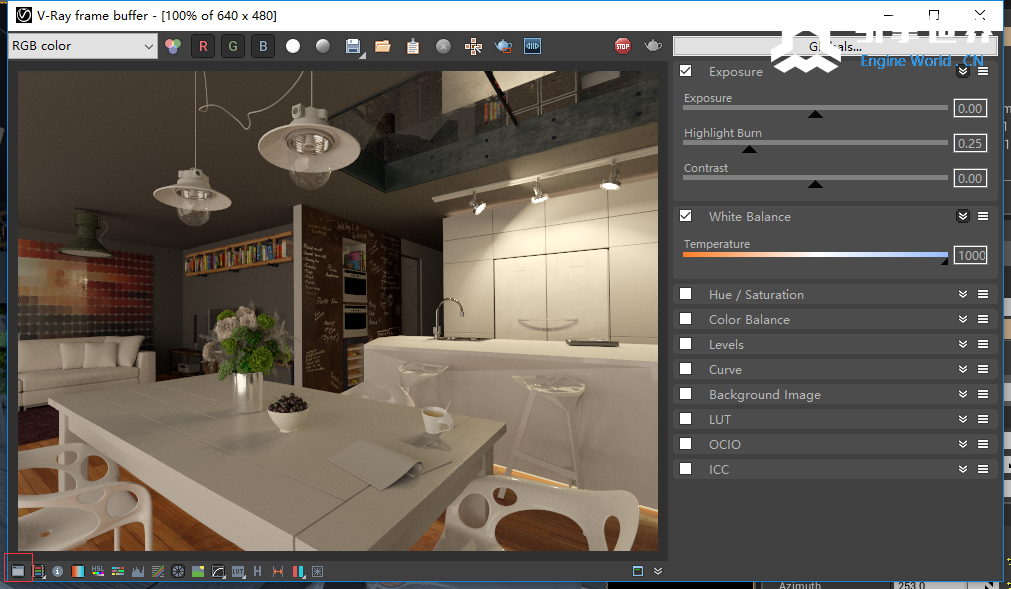The width and height of the screenshot is (1011, 589).
Task: Turn on the Curve correction checkbox
Action: point(686,369)
